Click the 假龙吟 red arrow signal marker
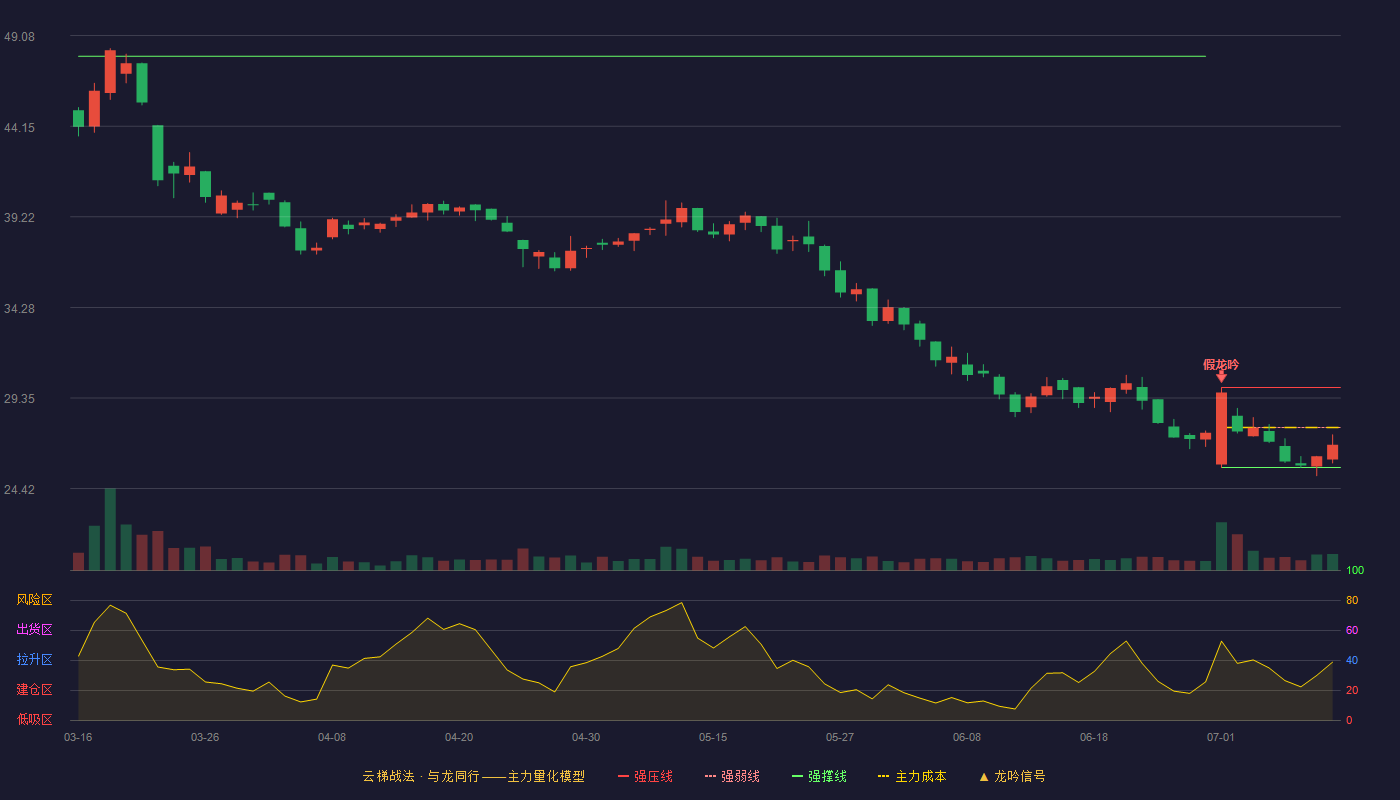 click(x=1221, y=376)
